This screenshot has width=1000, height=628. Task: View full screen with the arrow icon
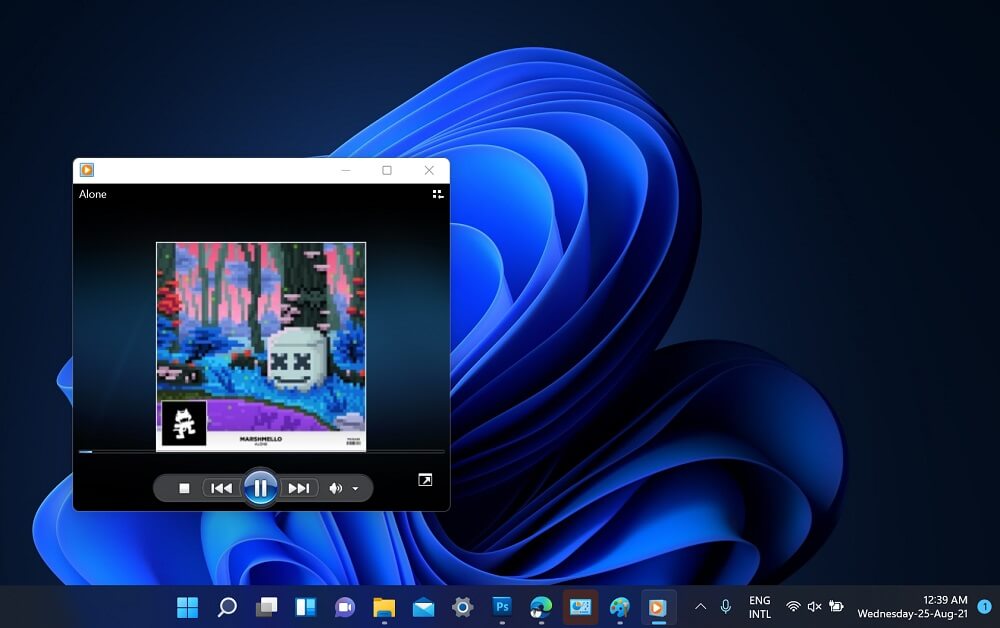(425, 480)
